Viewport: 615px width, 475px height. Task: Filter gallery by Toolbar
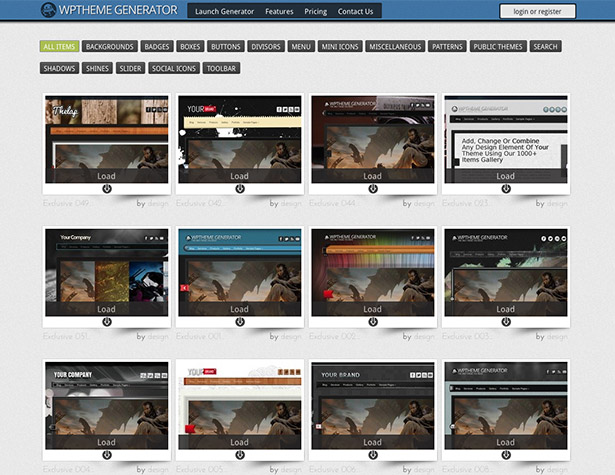pos(221,68)
